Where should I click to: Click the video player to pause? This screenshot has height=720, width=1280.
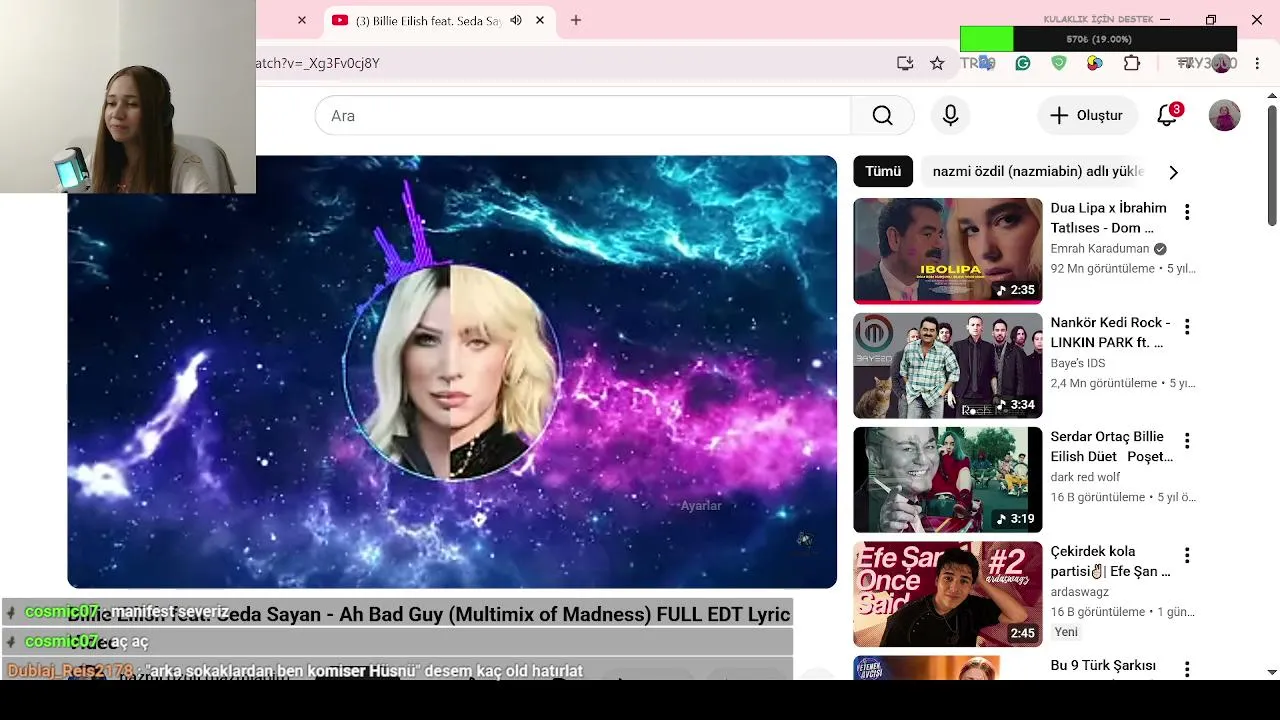point(452,372)
